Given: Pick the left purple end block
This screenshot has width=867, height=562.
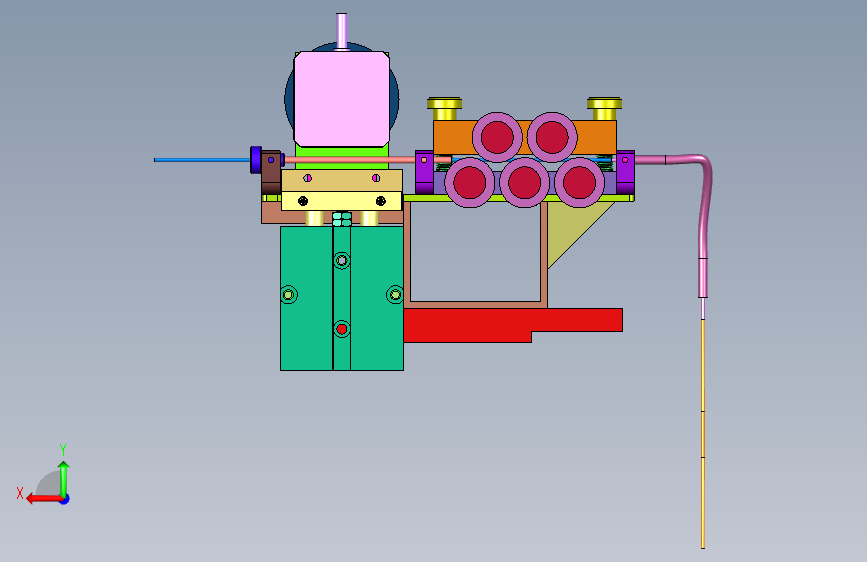Looking at the screenshot, I should point(424,172).
